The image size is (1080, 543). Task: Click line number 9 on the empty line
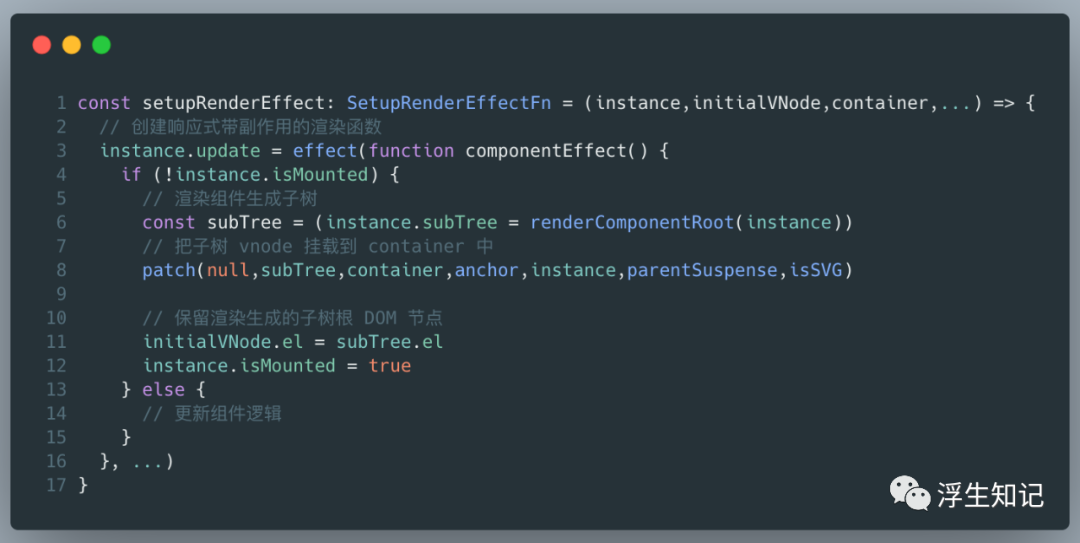61,294
